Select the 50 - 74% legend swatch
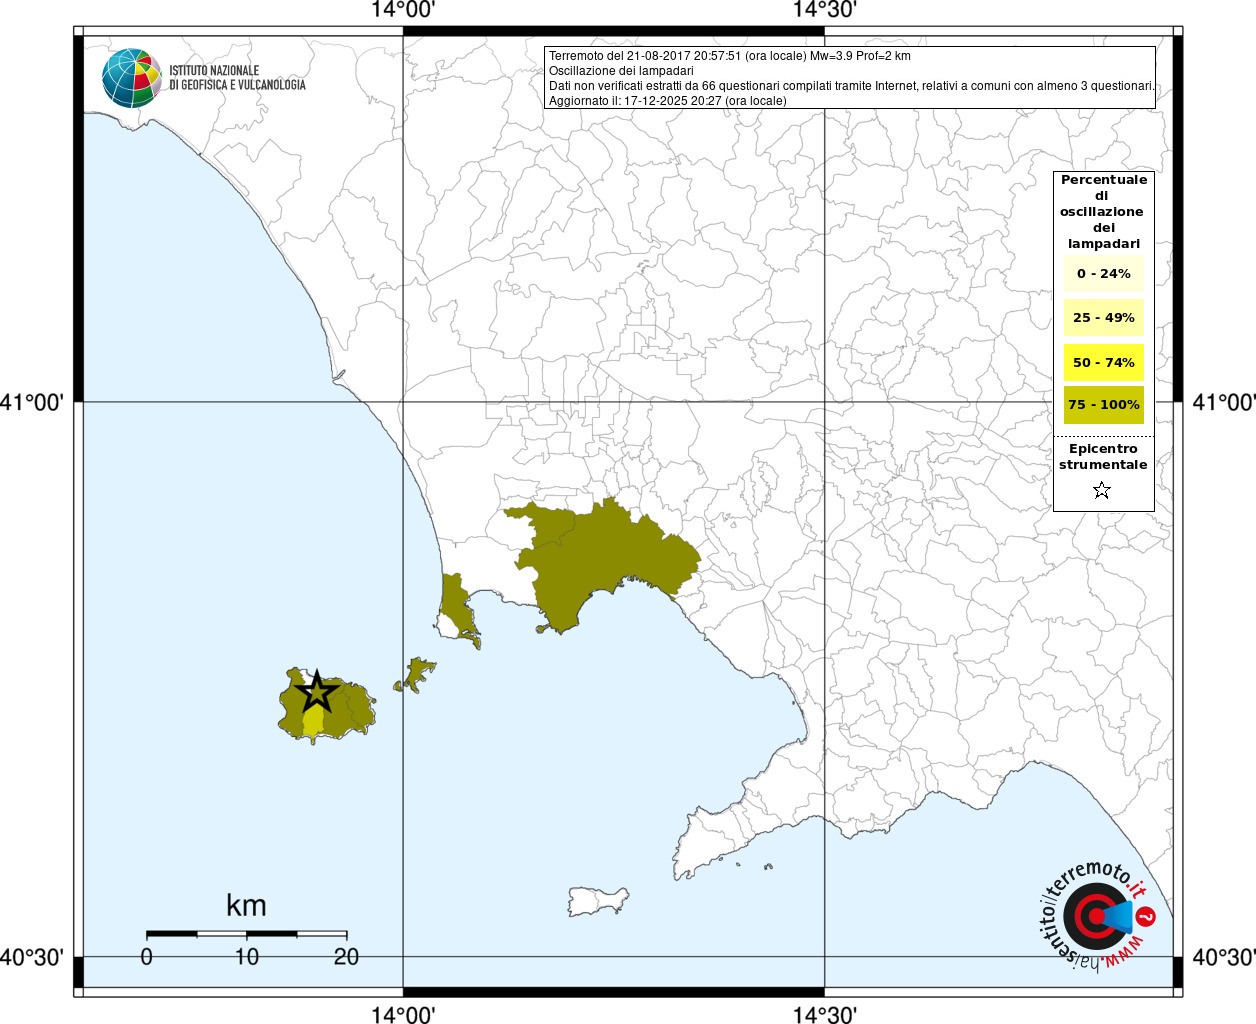This screenshot has height=1024, width=1256. click(1104, 362)
